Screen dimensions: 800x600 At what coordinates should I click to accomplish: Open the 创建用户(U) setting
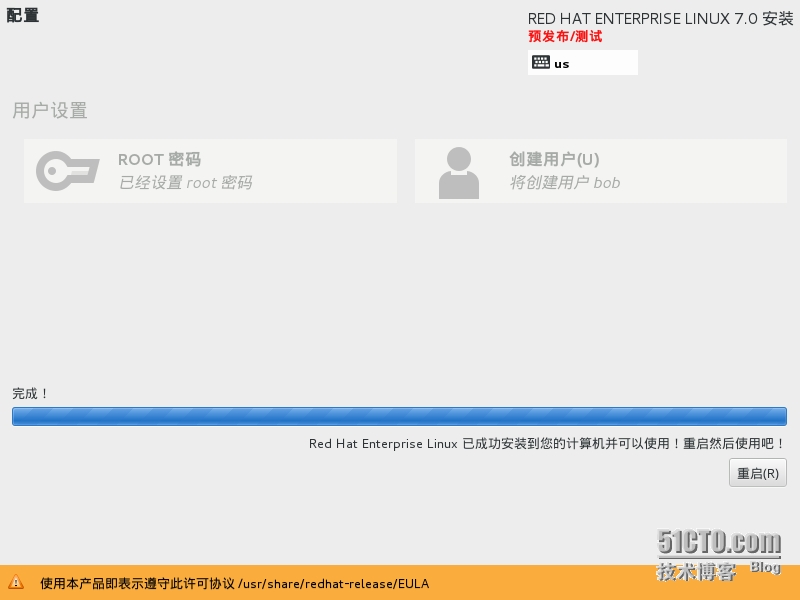point(601,171)
